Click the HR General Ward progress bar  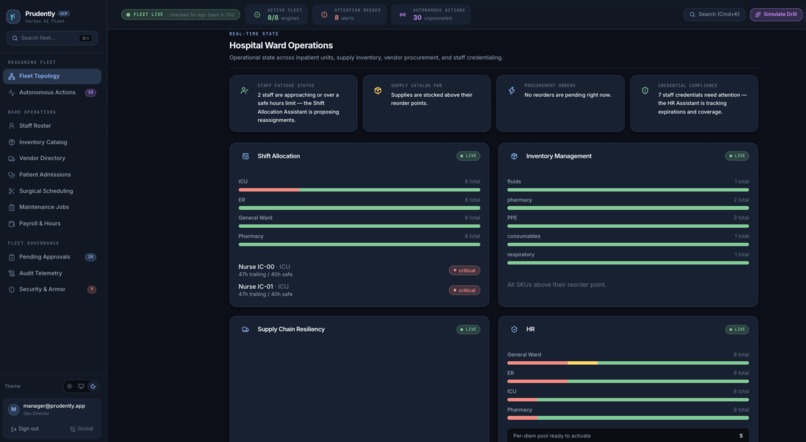[x=628, y=363]
